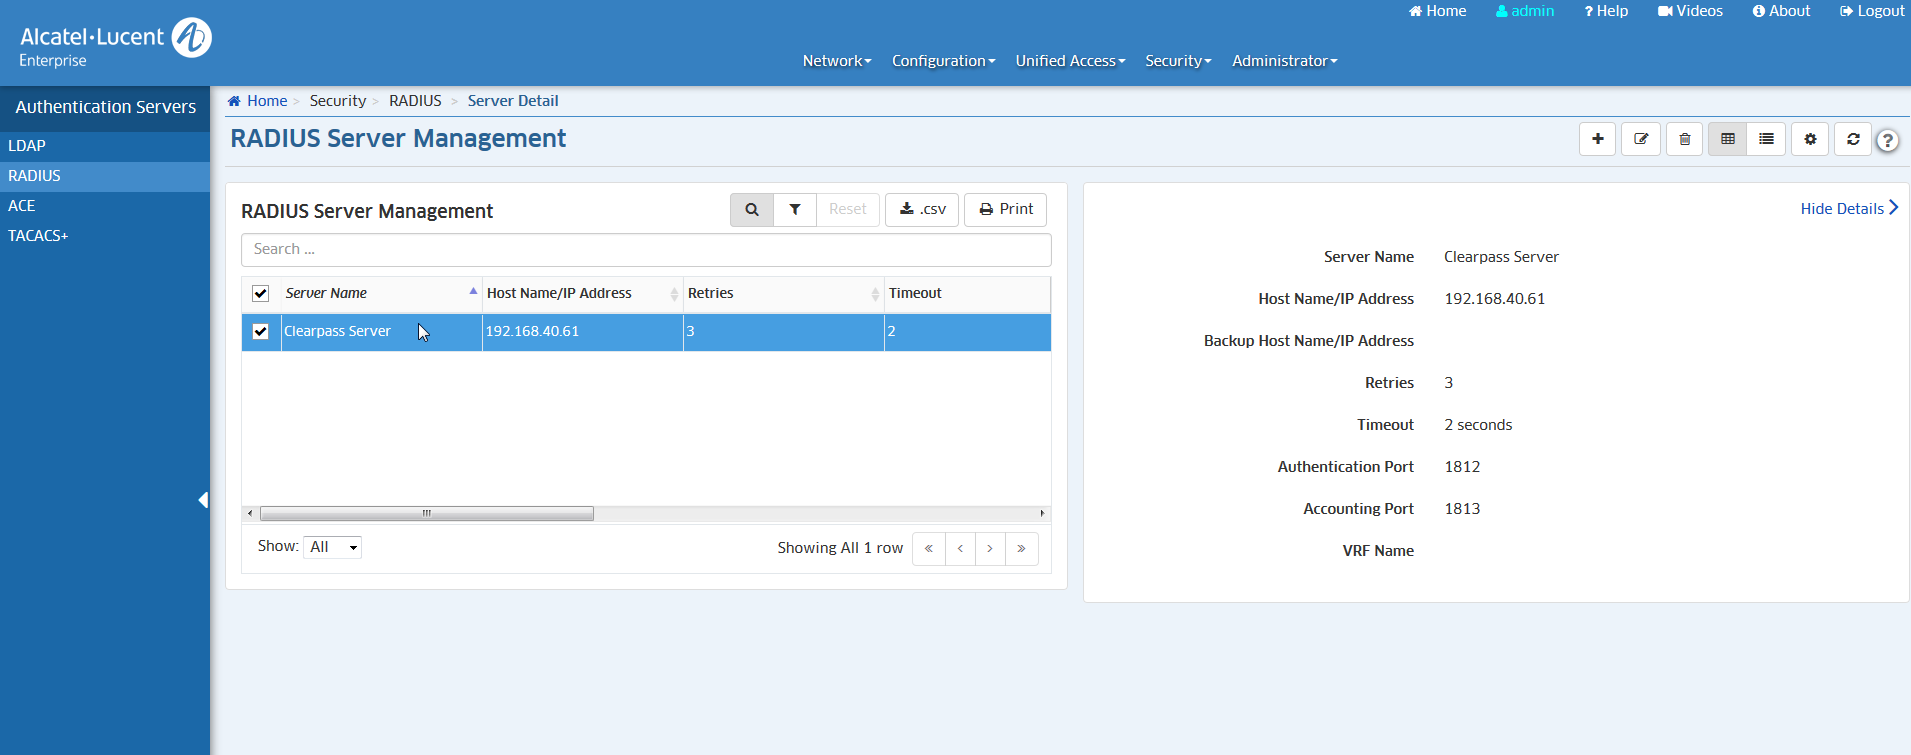Expand the Network menu
The image size is (1911, 755).
click(x=836, y=61)
